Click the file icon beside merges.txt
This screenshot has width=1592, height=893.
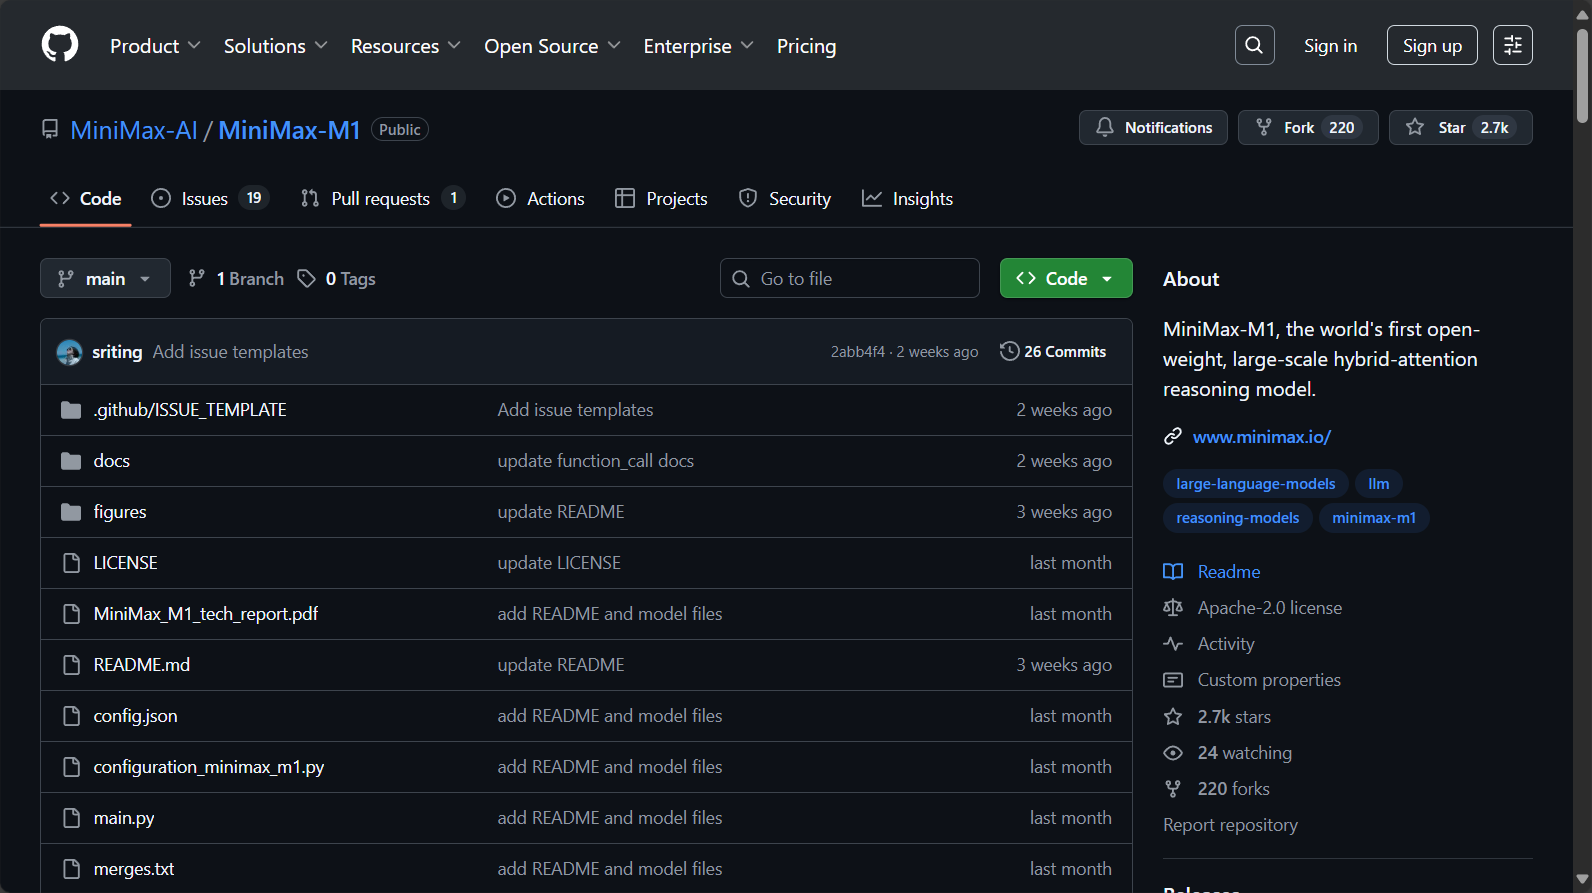click(71, 869)
